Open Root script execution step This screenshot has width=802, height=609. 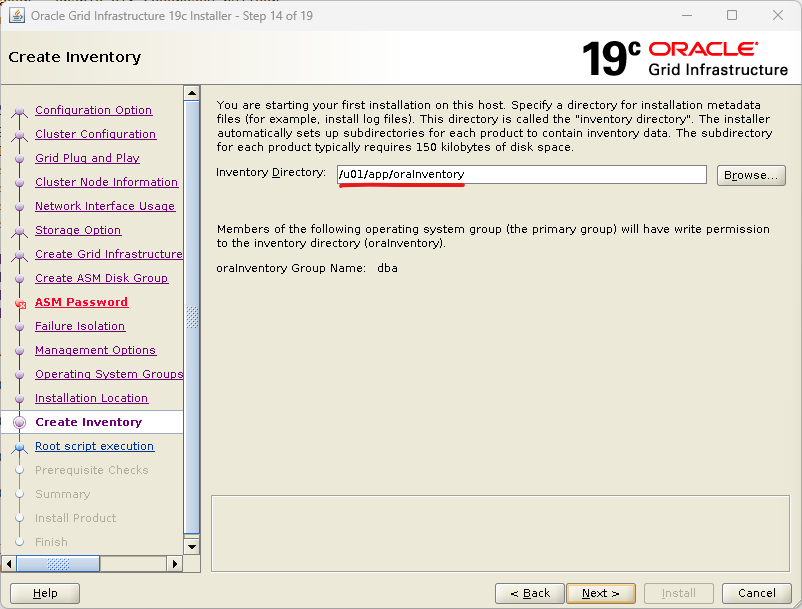[x=95, y=446]
